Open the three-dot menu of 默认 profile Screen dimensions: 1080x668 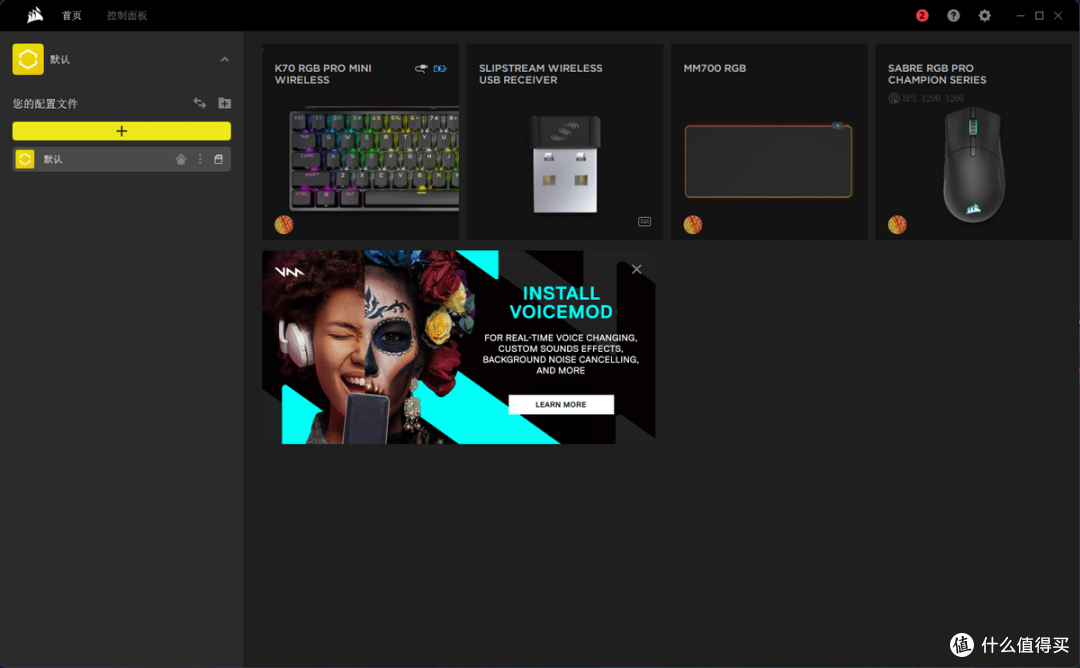point(200,159)
